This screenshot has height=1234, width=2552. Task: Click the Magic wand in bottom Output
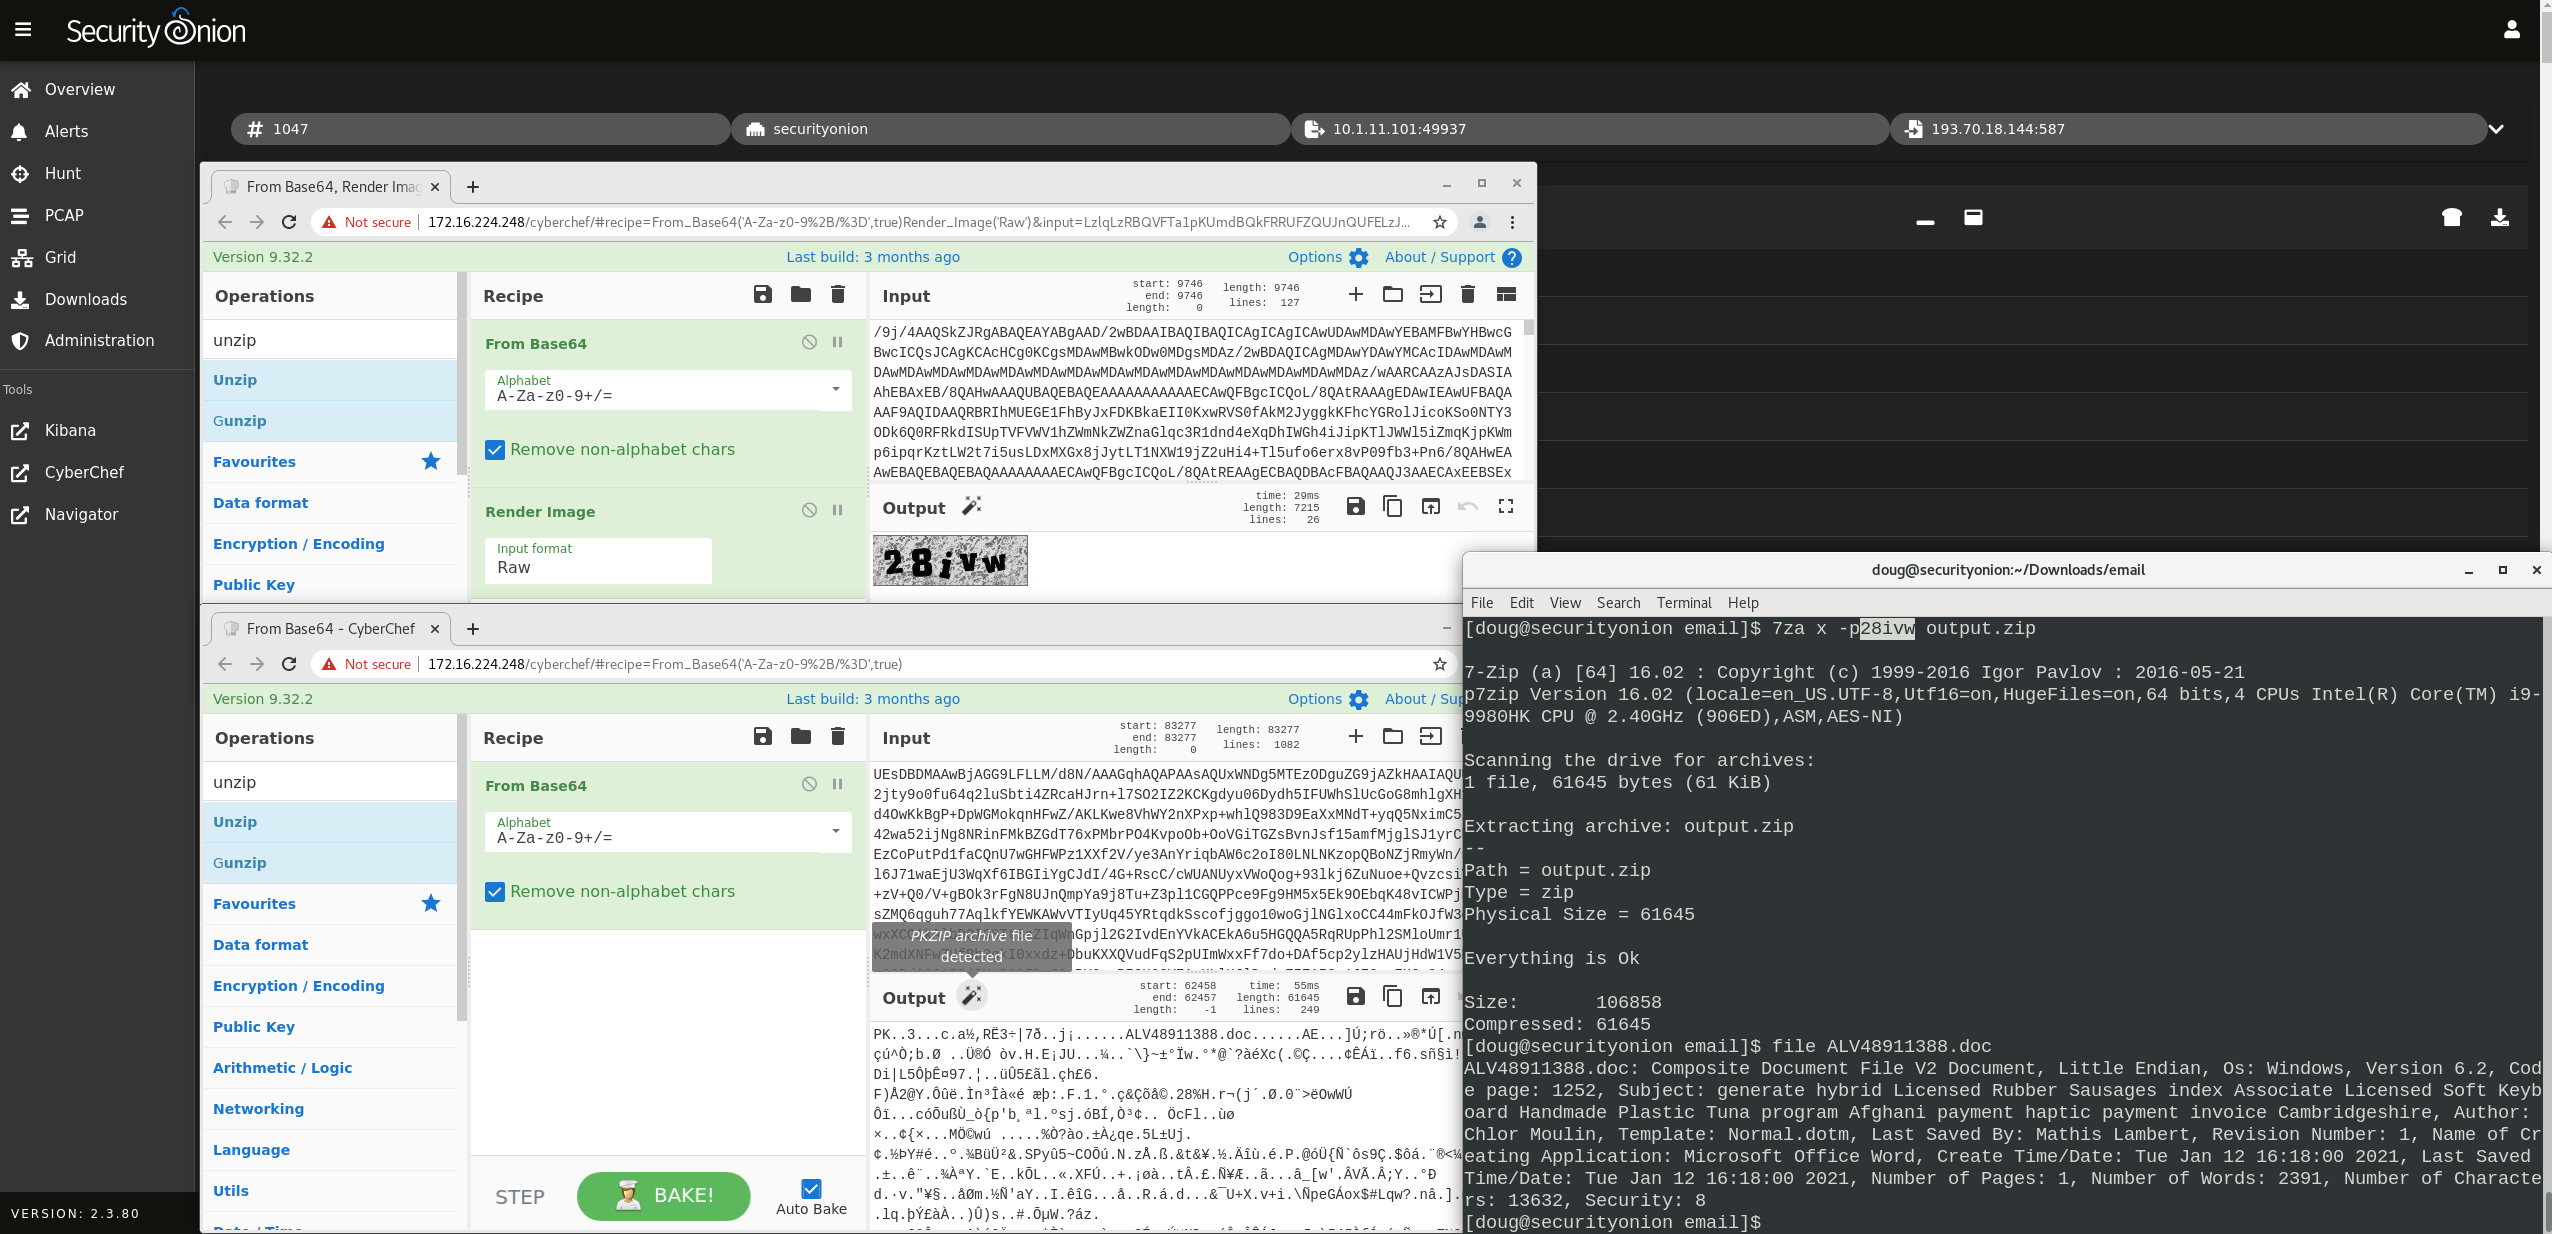[971, 996]
